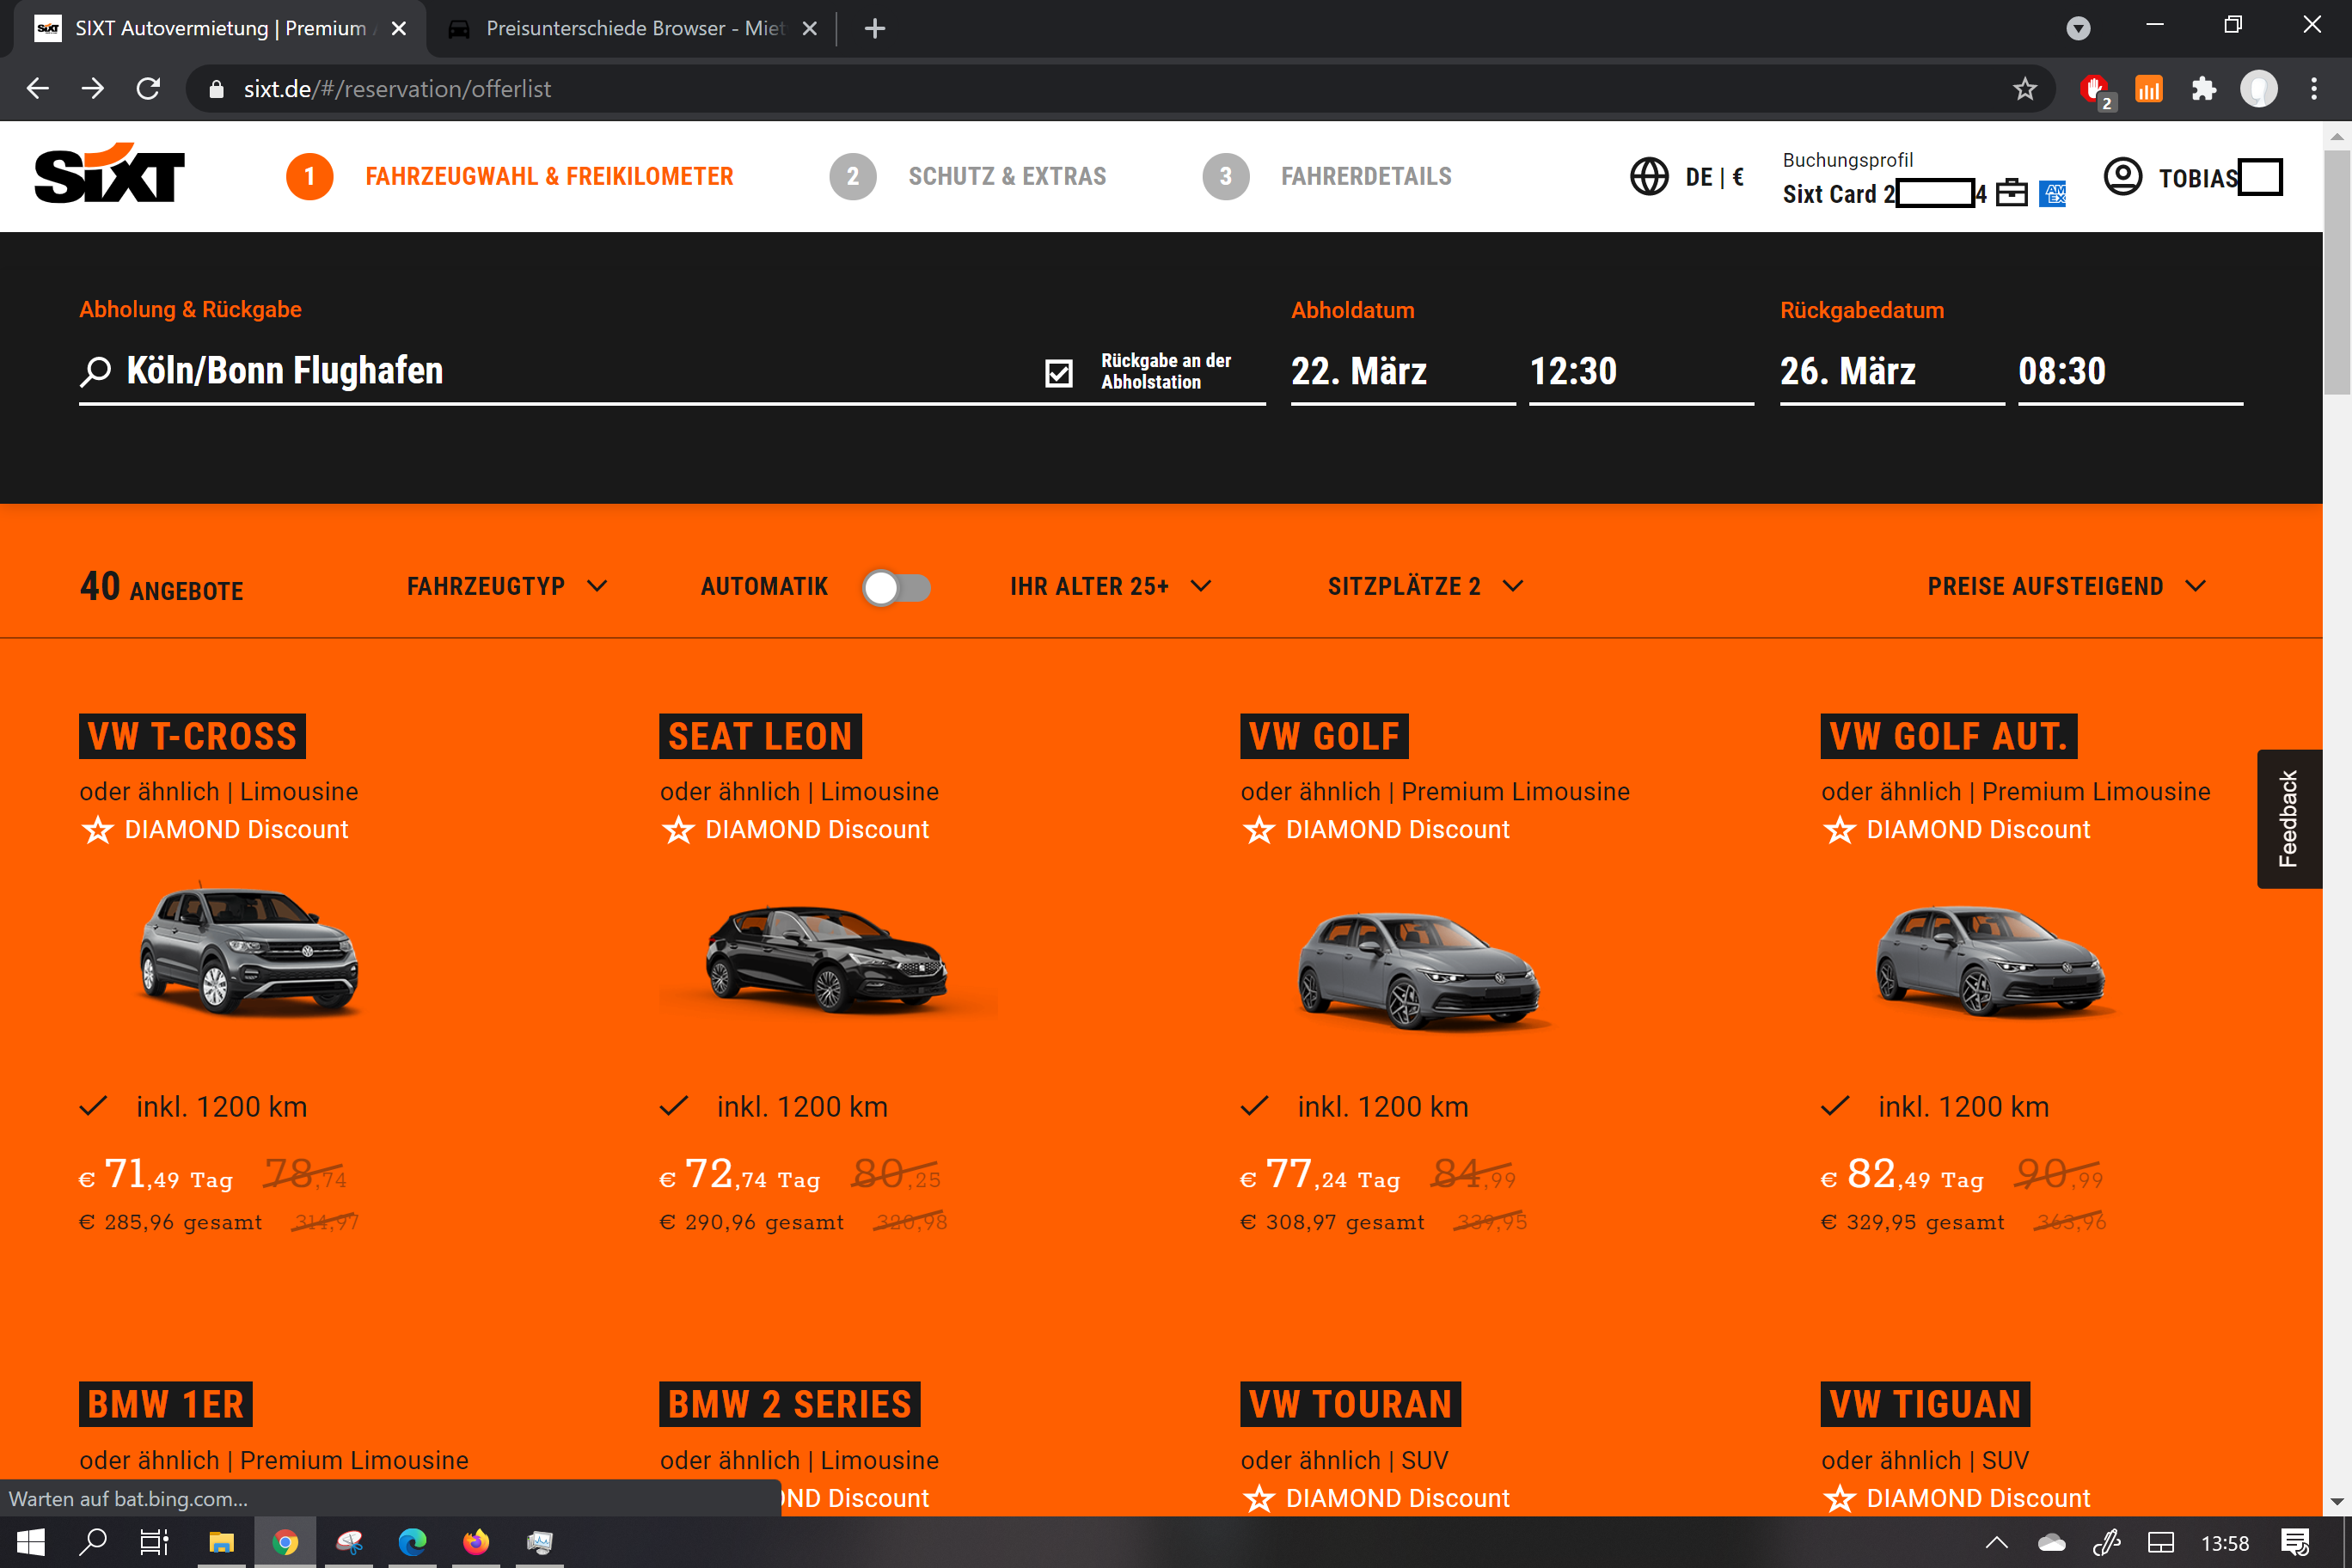
Task: Click the globe language icon
Action: [1649, 177]
